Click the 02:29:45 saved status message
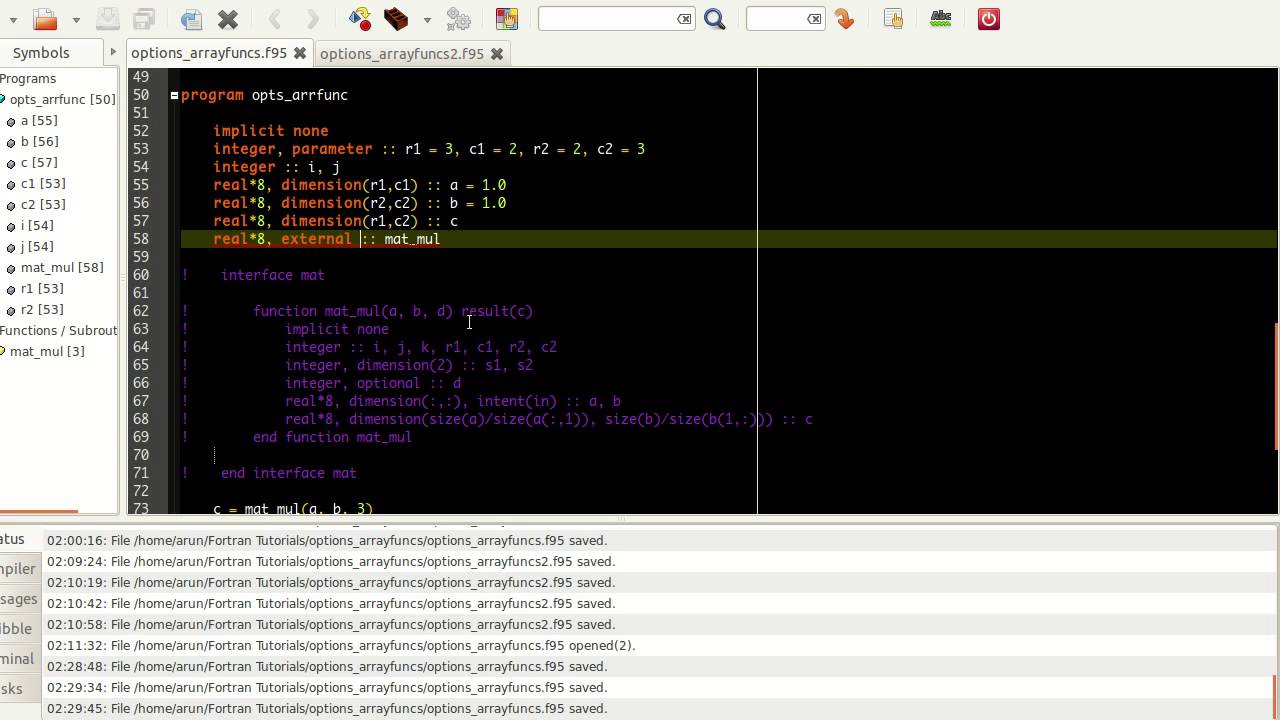The height and width of the screenshot is (720, 1280). [327, 708]
